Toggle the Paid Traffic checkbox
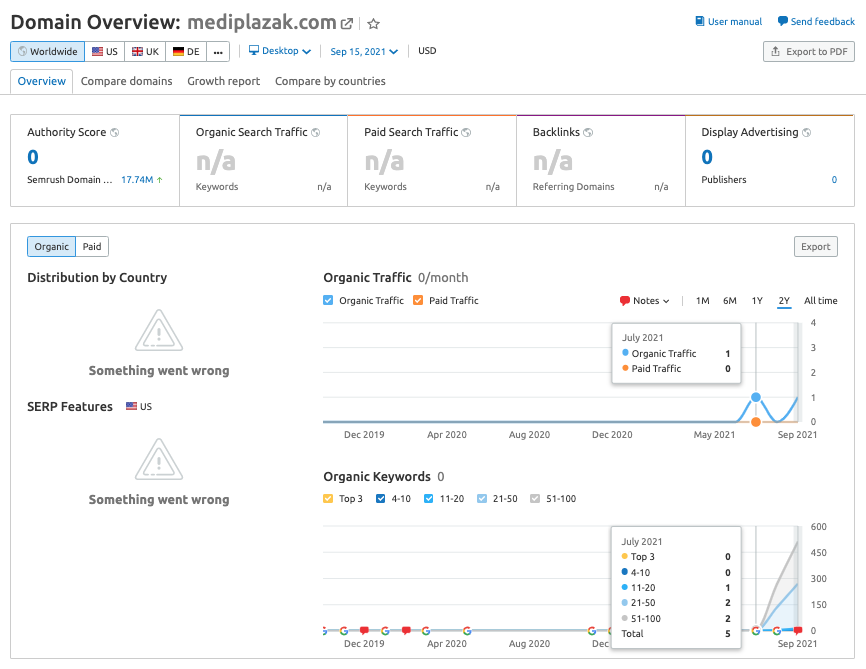Image resolution: width=866 pixels, height=669 pixels. [x=418, y=301]
